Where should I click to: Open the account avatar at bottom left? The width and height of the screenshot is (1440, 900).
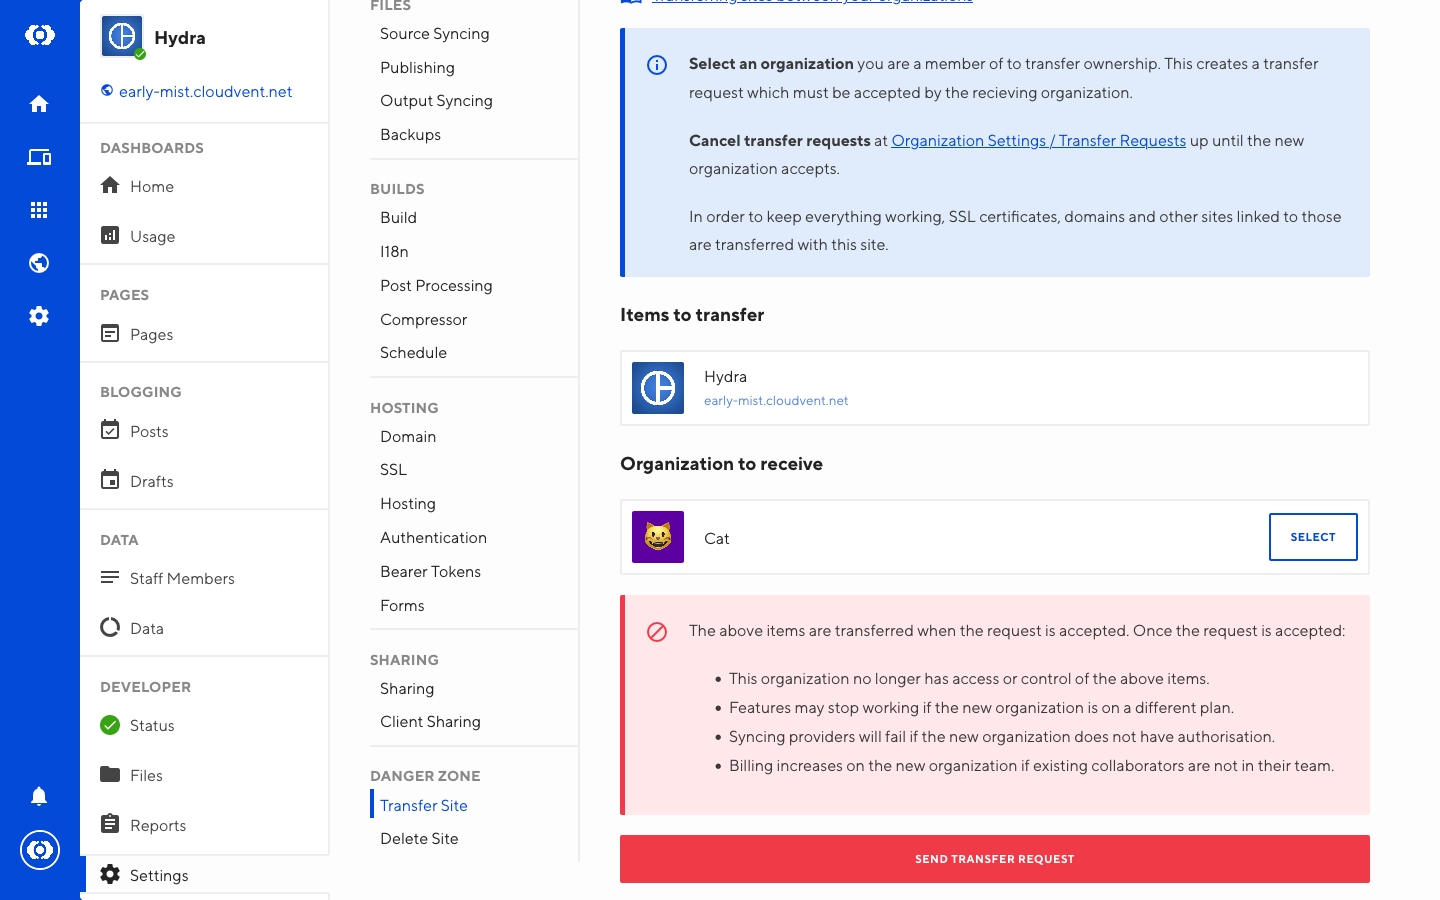(x=39, y=850)
